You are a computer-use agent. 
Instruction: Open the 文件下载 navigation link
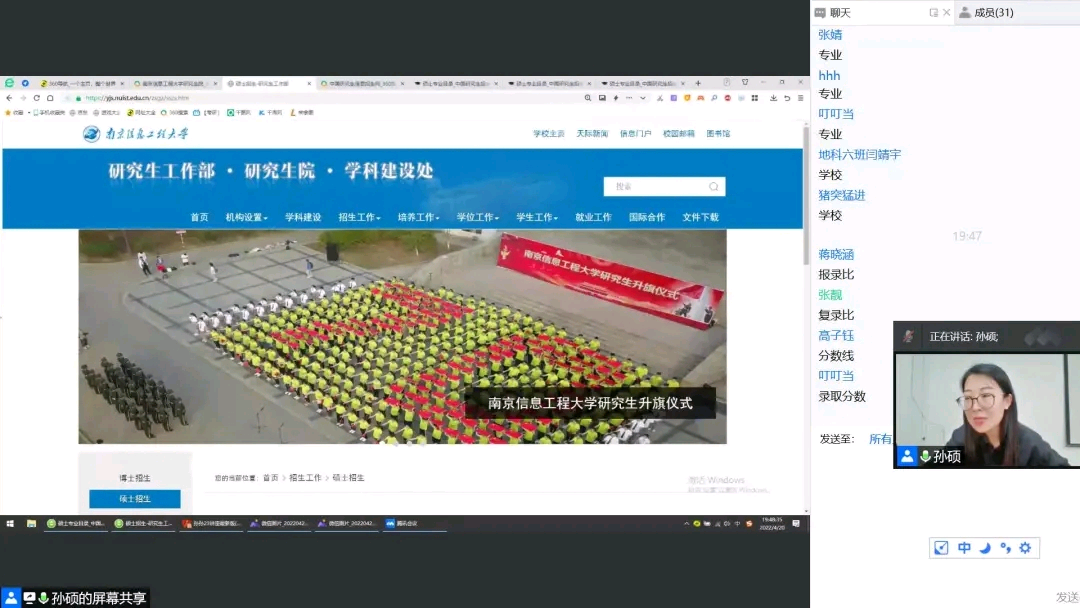(x=700, y=217)
